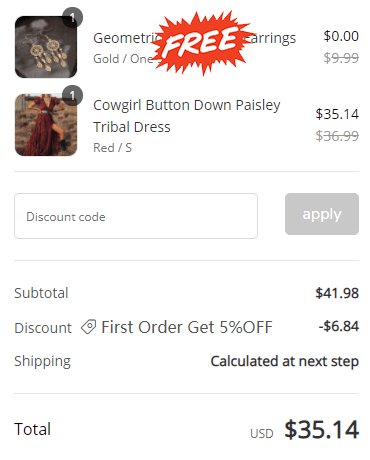Click the $35.14 dress price
This screenshot has height=460, width=370.
[337, 114]
